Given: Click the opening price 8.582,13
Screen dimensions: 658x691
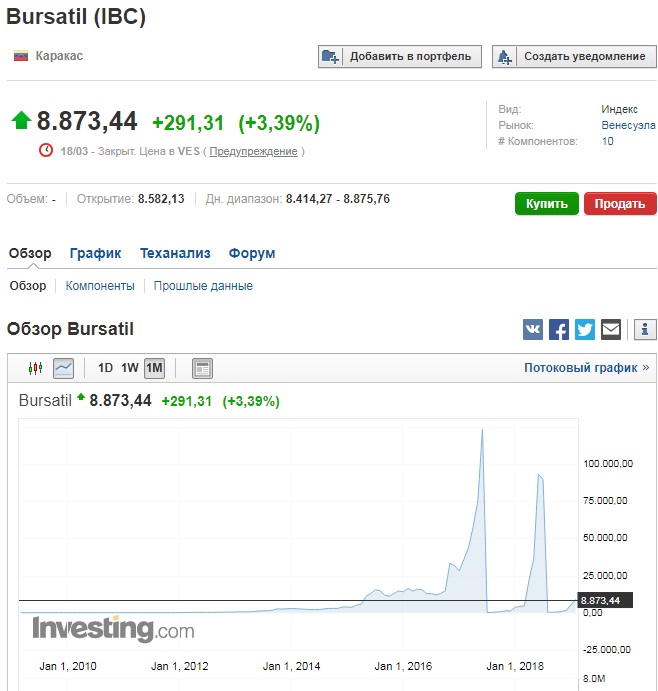Looking at the screenshot, I should pyautogui.click(x=161, y=199).
